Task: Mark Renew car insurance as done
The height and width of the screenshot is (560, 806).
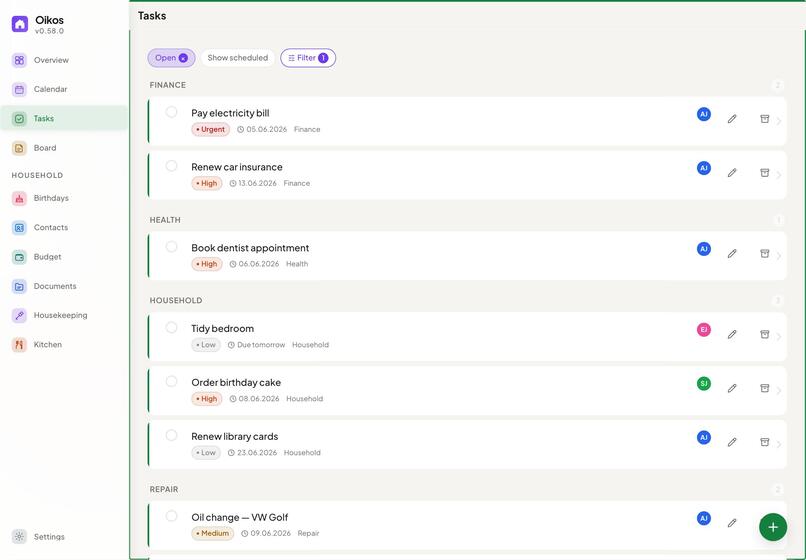Action: pos(172,166)
